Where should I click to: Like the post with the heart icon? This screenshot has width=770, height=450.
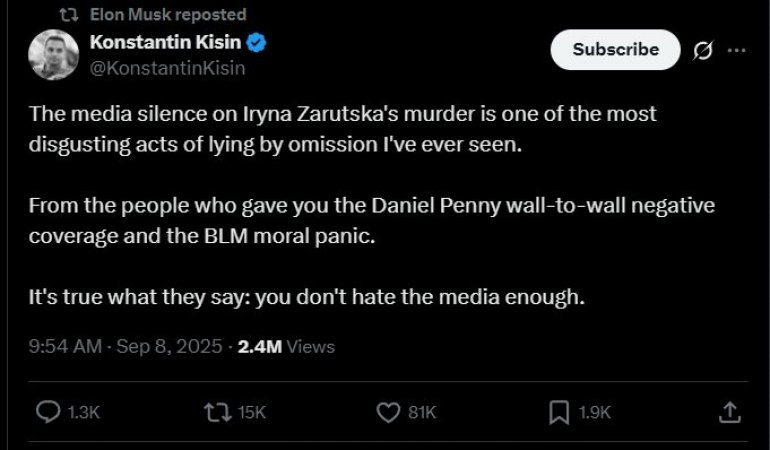[388, 411]
